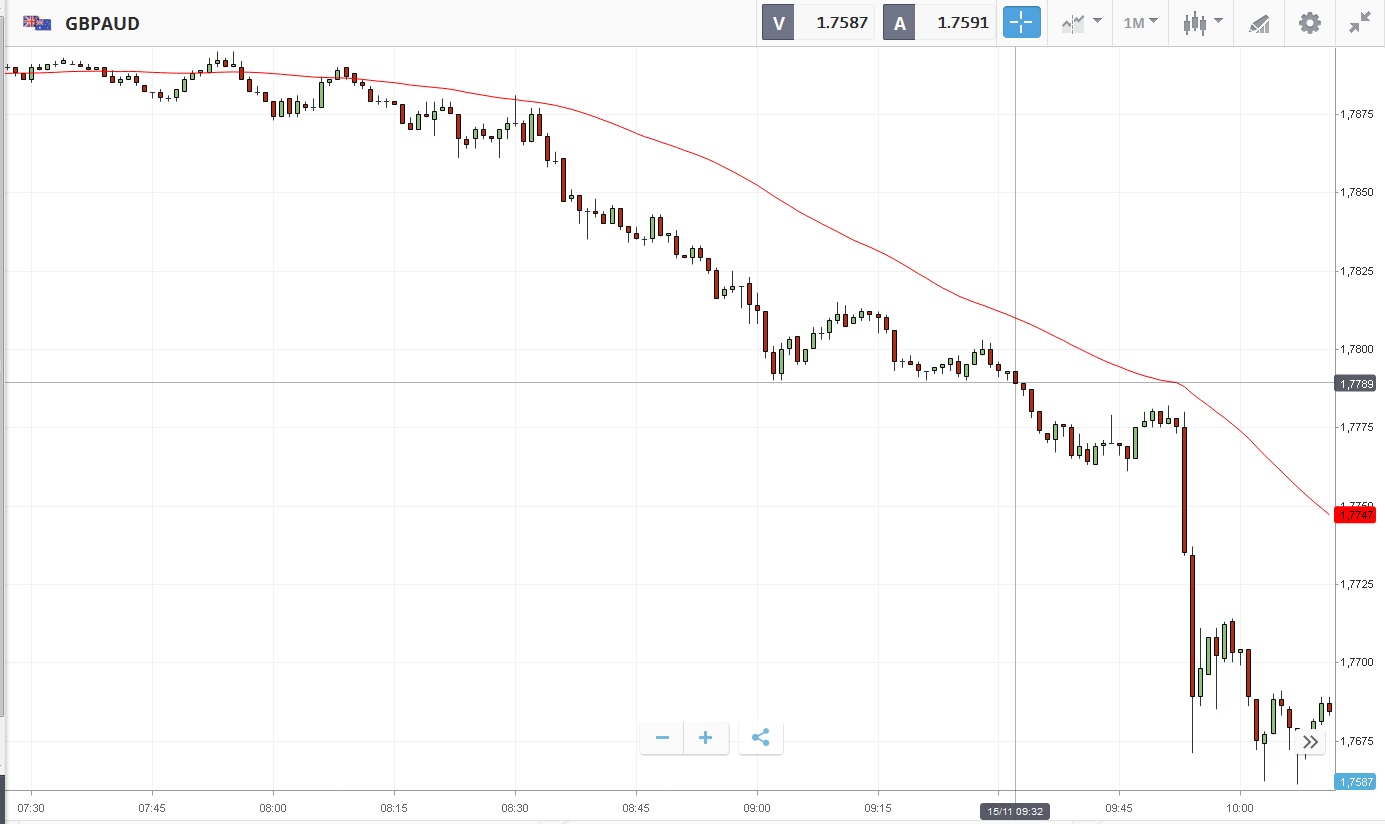Click the red moving average price label

tap(1355, 515)
